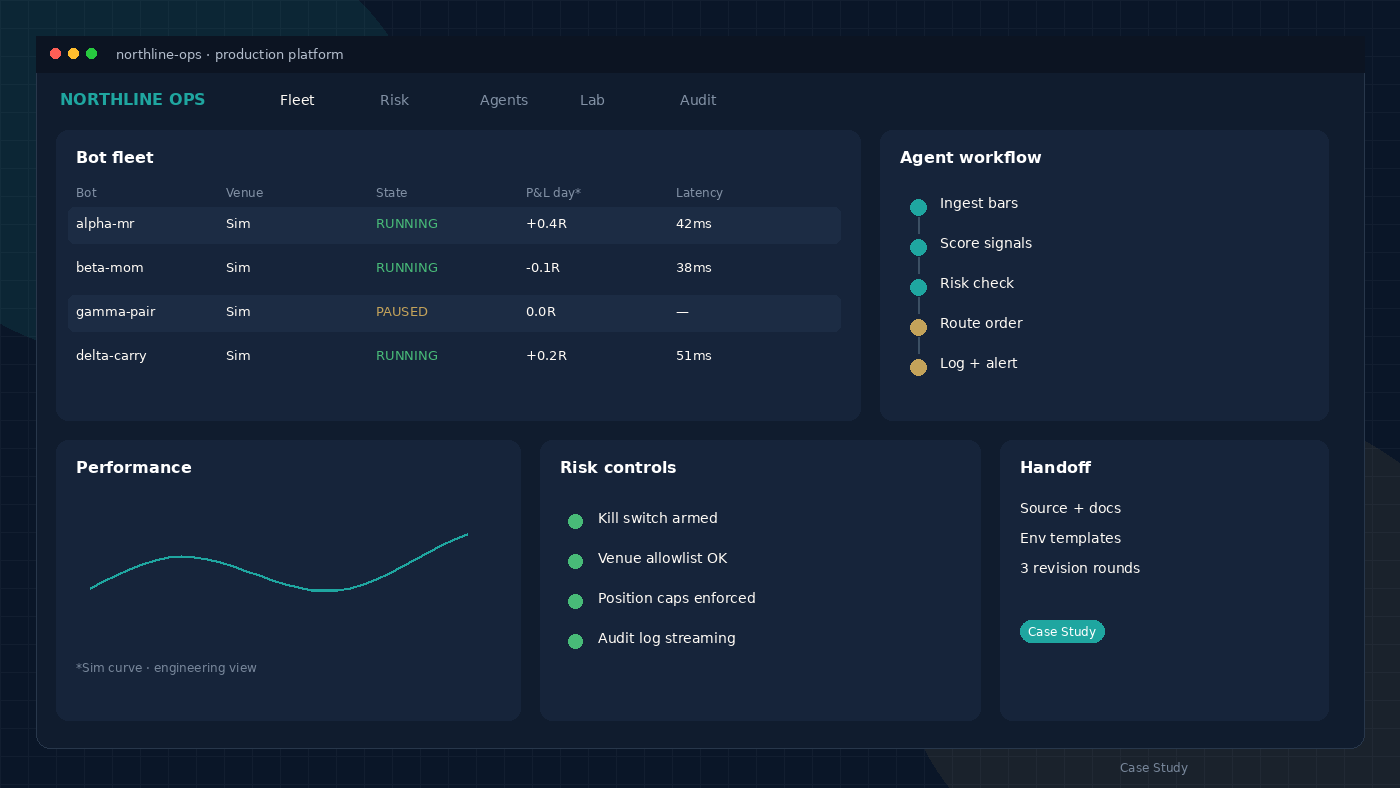Click the teal Case Study button
The width and height of the screenshot is (1400, 788).
1062,632
